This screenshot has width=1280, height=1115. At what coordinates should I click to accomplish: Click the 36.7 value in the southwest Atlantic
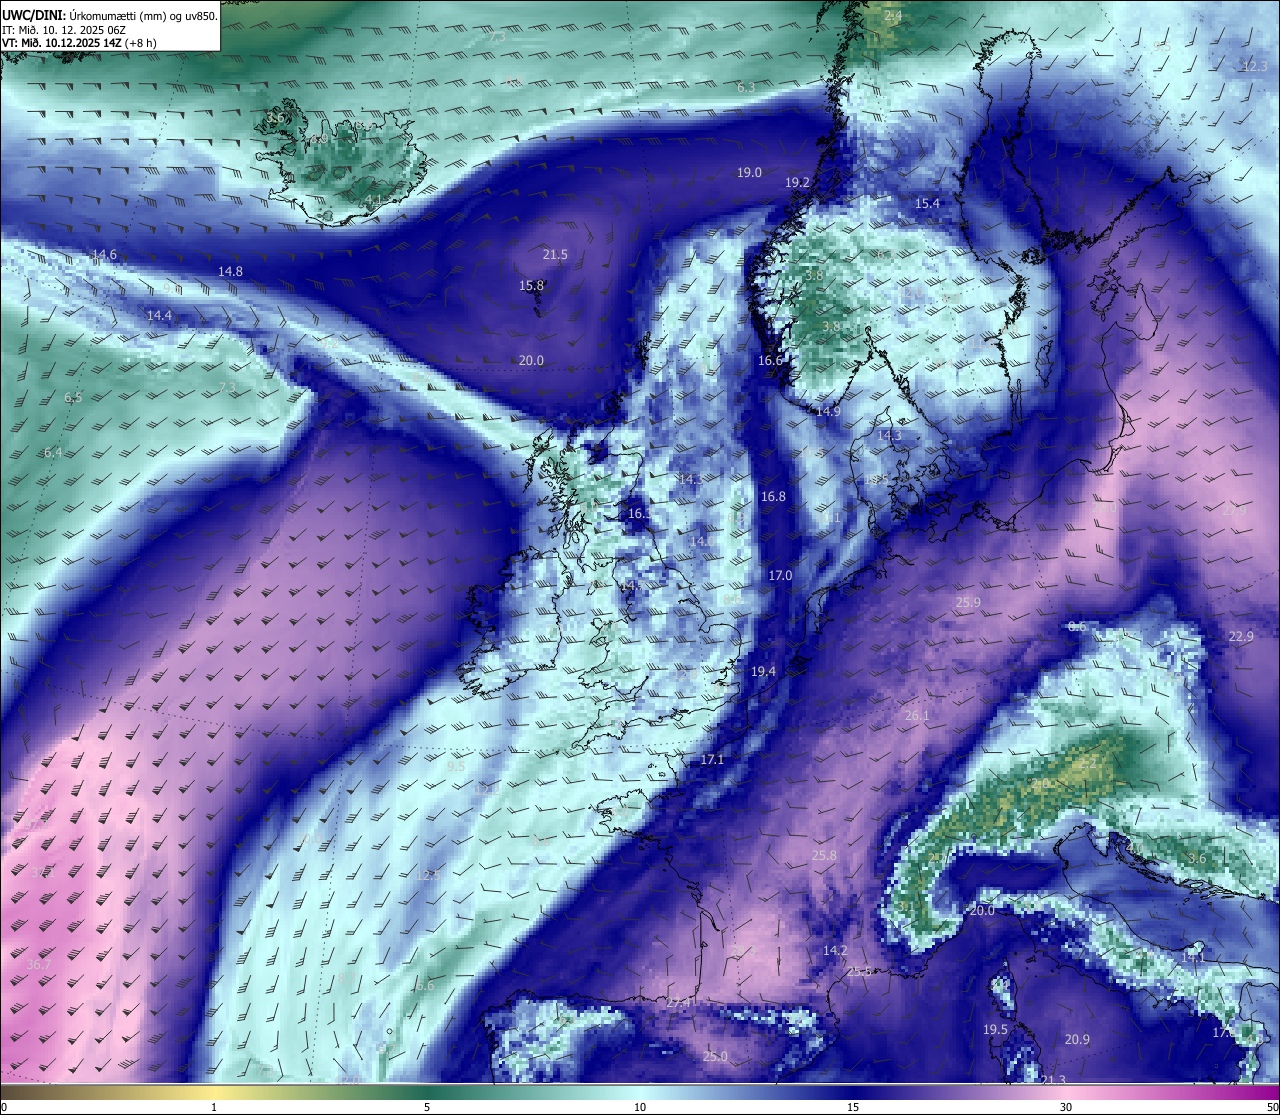point(38,965)
